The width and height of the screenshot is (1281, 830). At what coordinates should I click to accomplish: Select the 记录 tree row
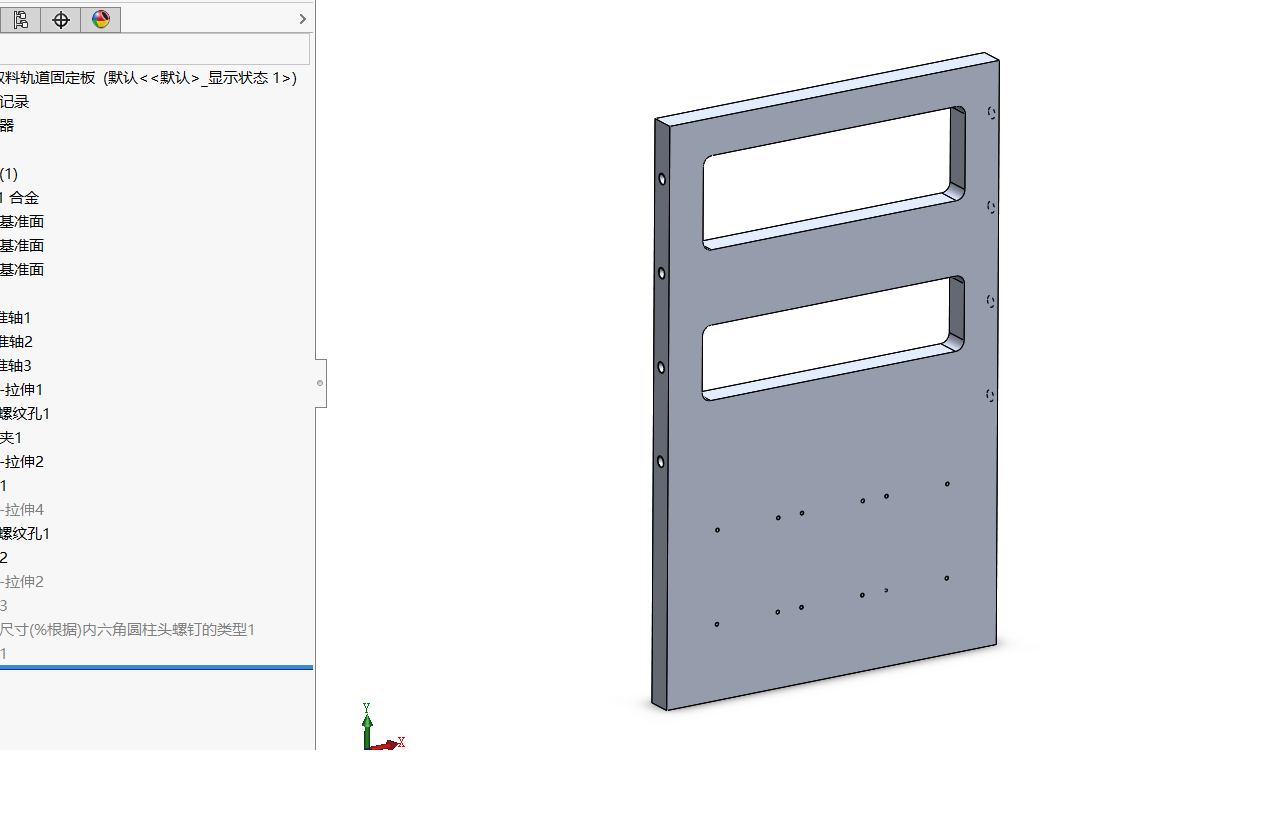pyautogui.click(x=15, y=102)
